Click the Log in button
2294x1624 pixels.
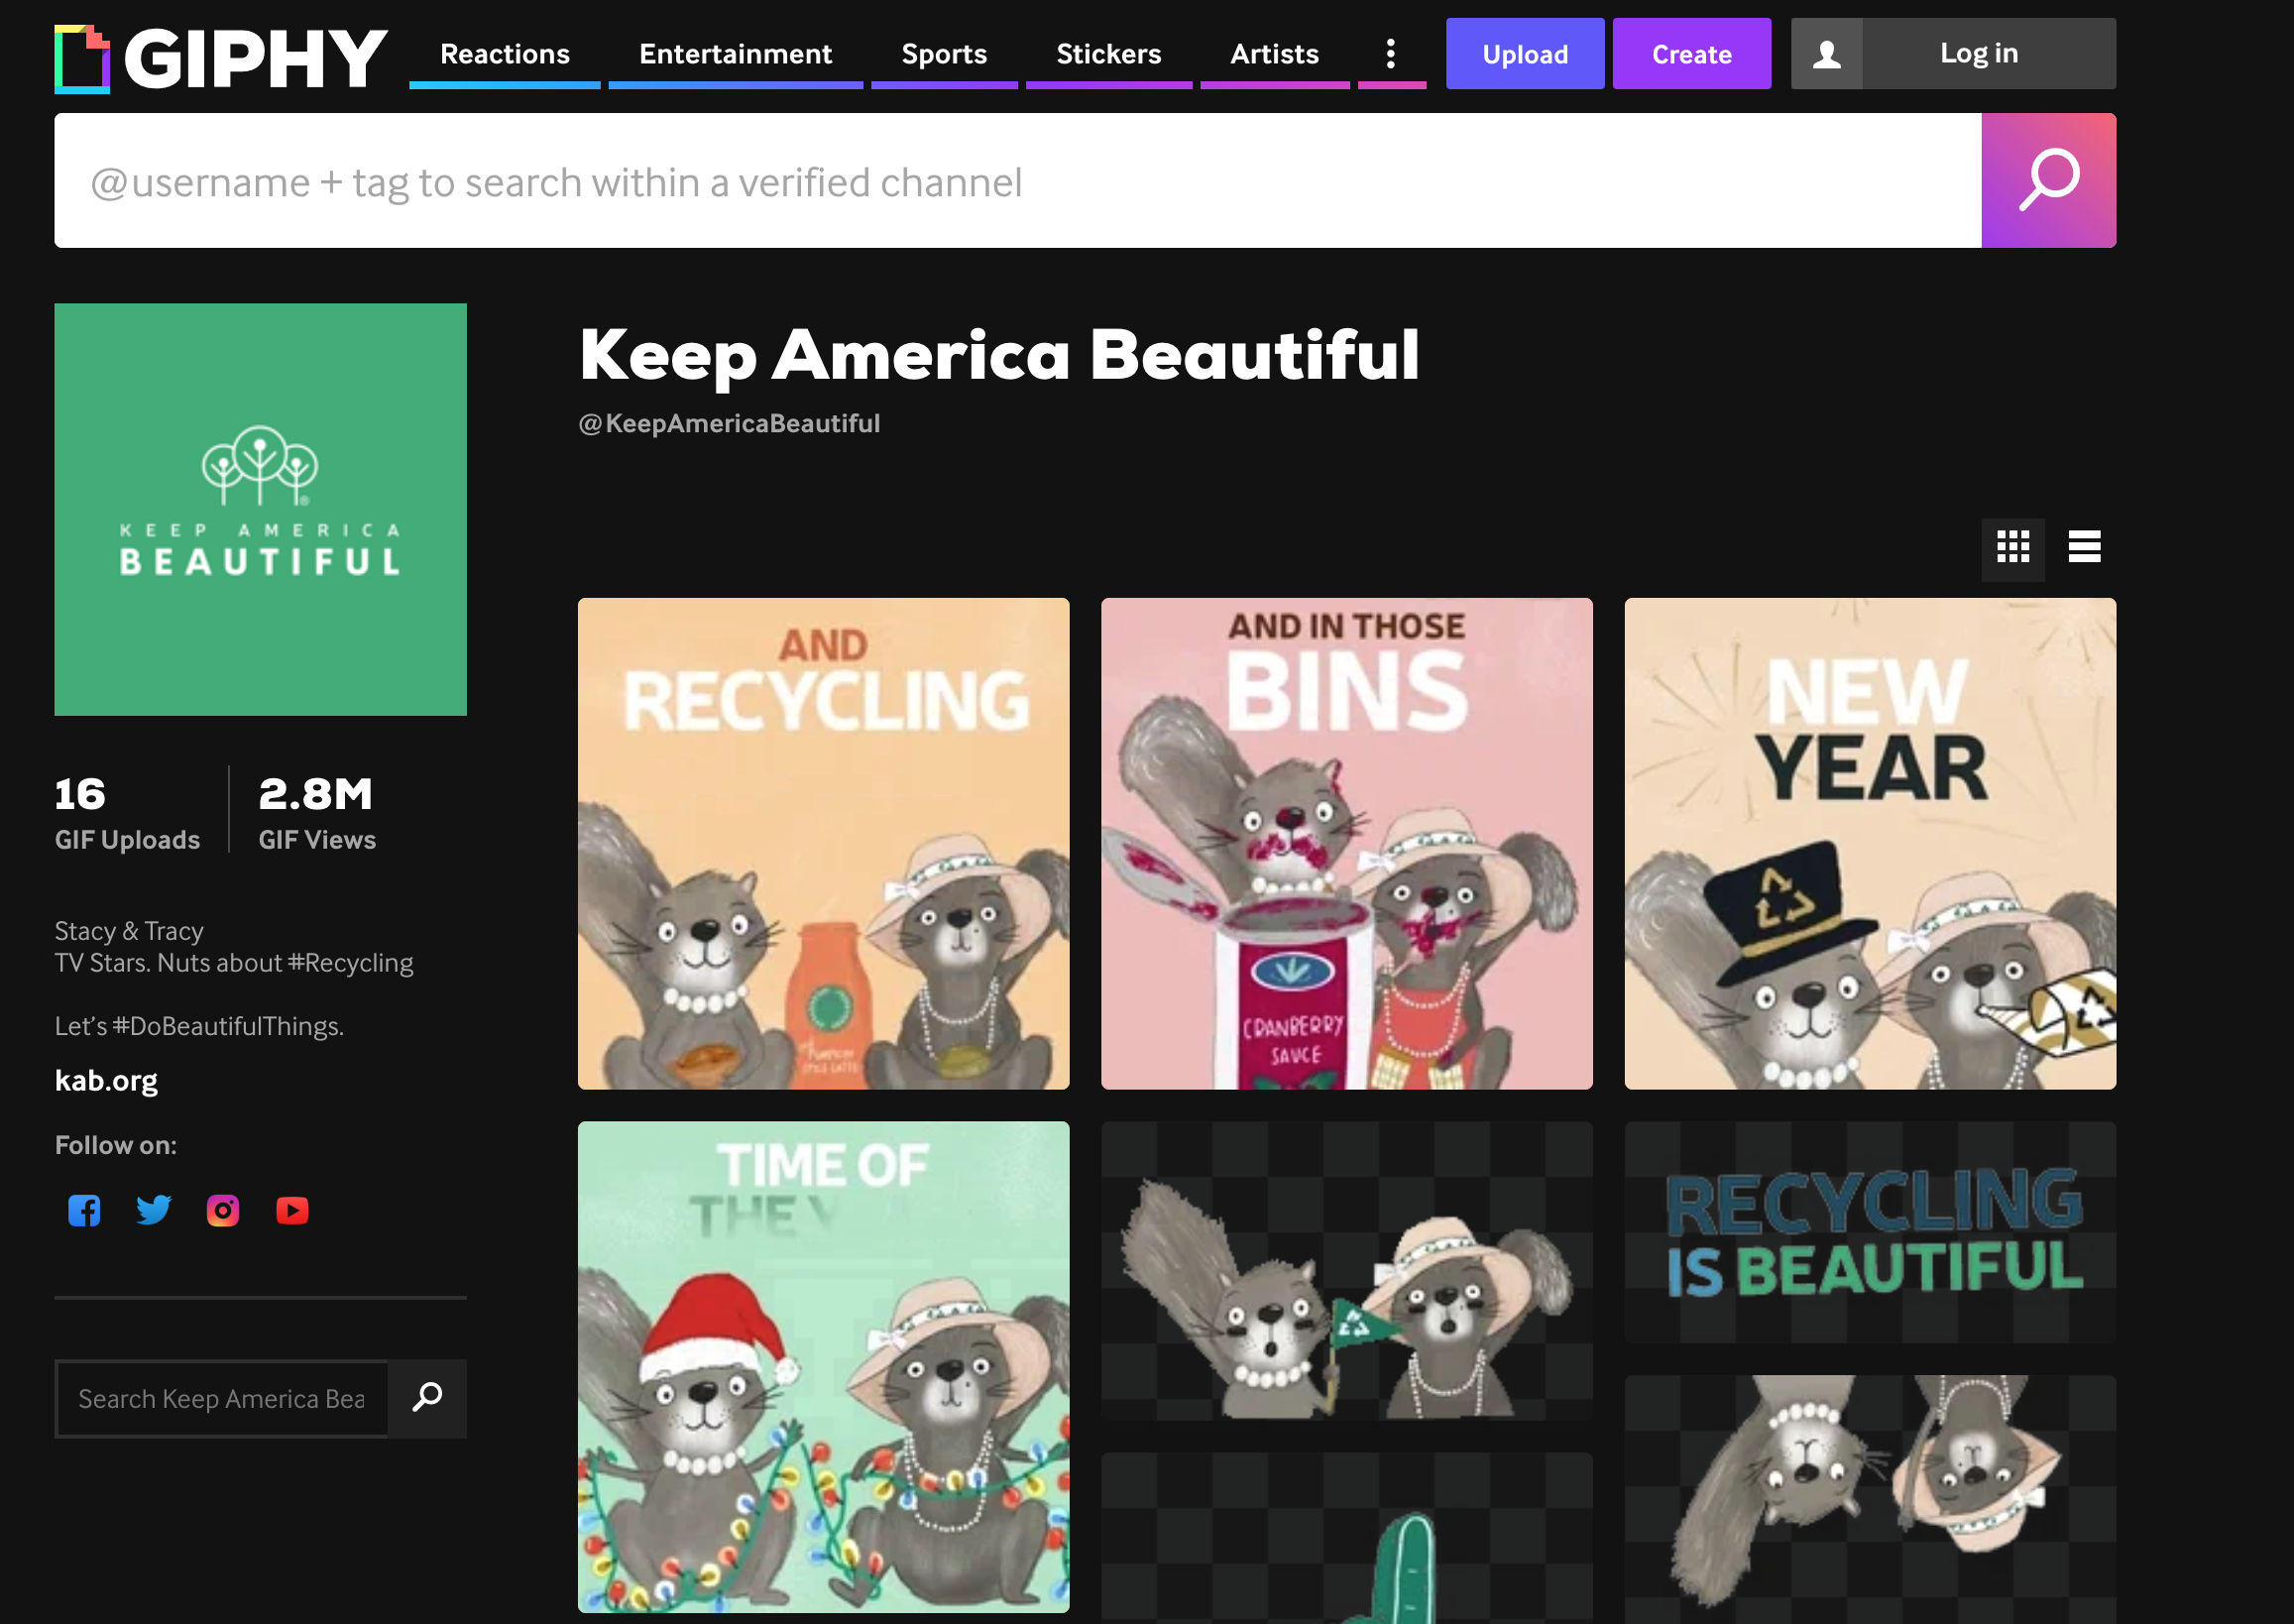click(1979, 54)
